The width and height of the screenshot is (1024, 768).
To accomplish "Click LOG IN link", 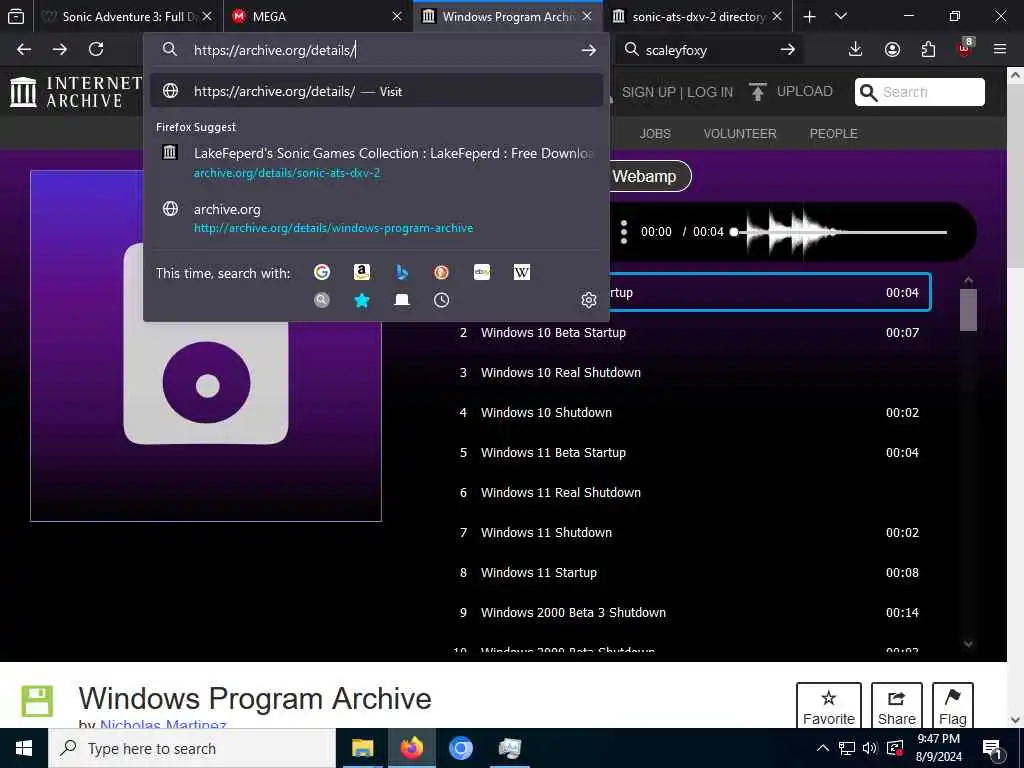I will click(710, 92).
